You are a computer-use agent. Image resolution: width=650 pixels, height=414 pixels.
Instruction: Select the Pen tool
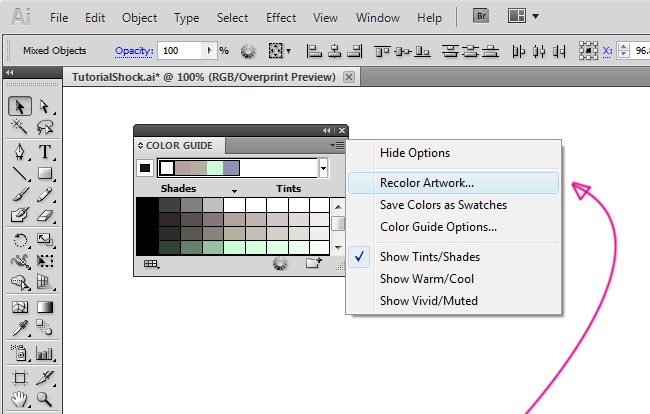(x=20, y=152)
